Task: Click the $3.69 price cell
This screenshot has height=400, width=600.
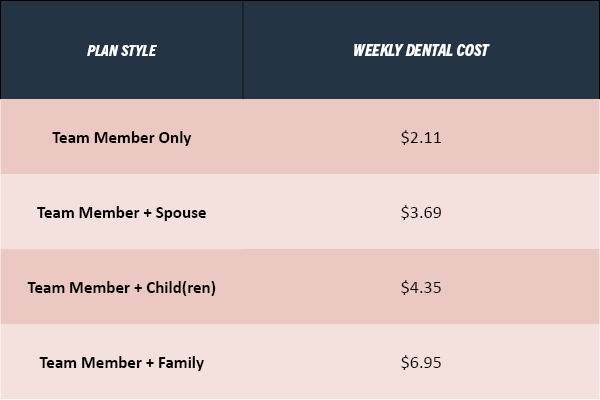Action: (421, 212)
